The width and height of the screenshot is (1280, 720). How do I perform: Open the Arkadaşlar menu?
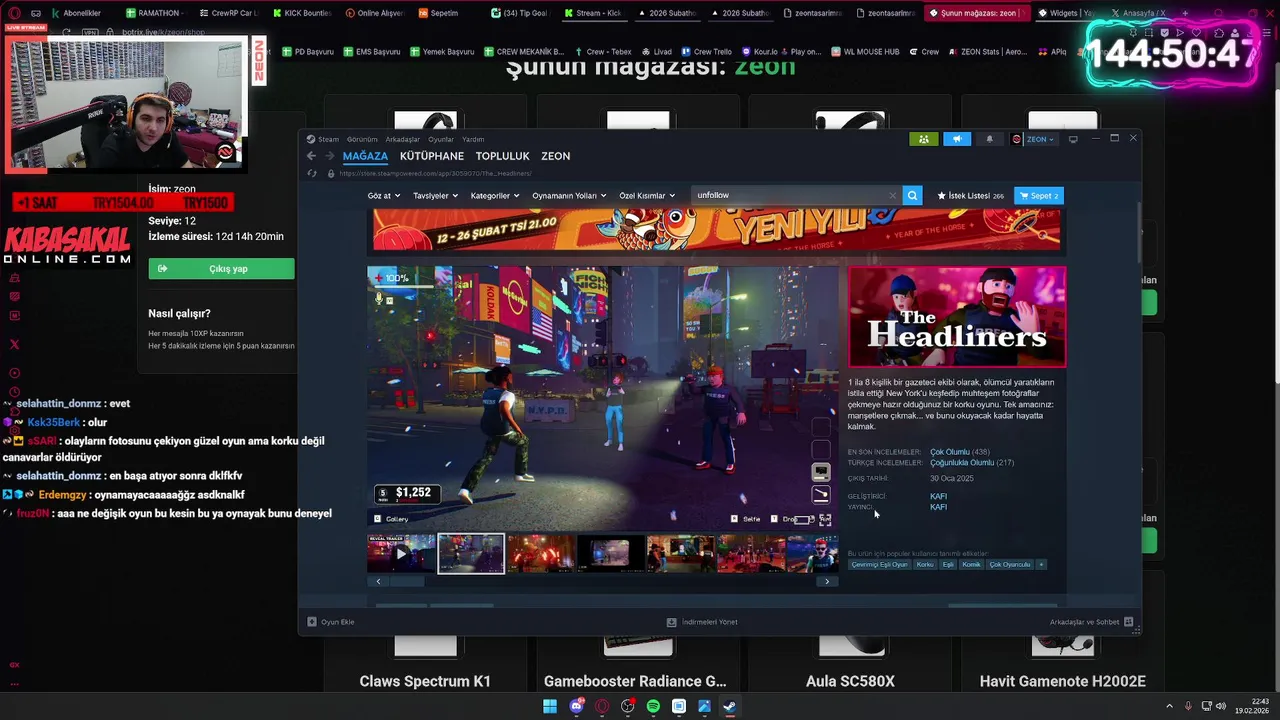click(x=403, y=139)
